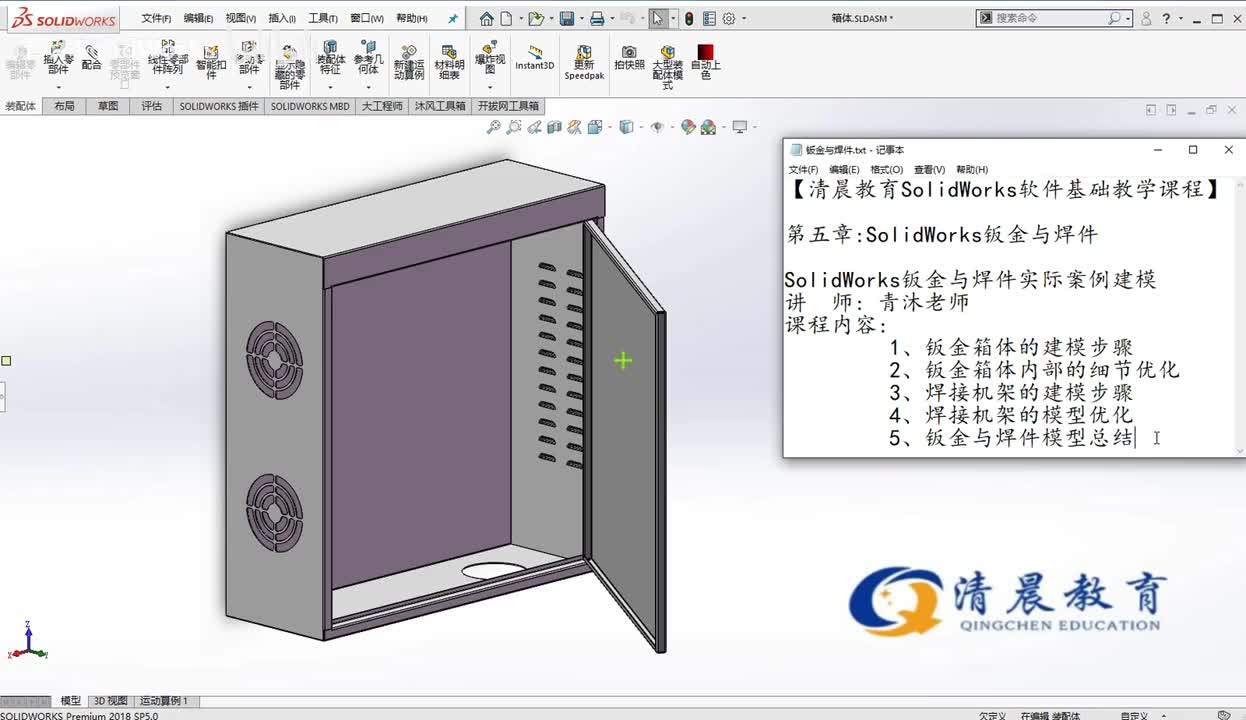This screenshot has height=720, width=1246.
Task: Click Edit Appearance color ball icon
Action: (687, 127)
